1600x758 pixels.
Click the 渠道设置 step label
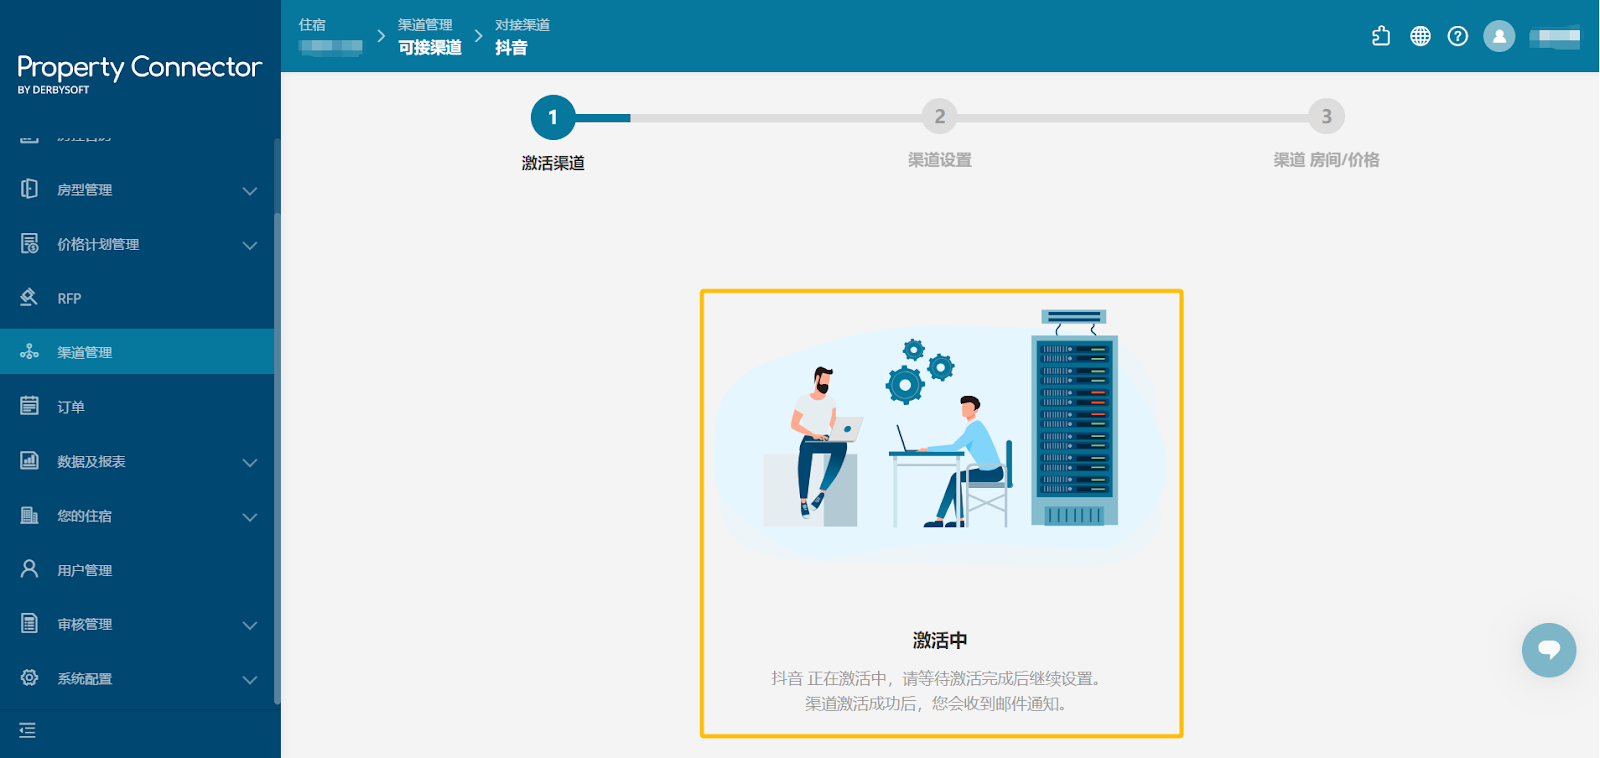click(x=940, y=160)
